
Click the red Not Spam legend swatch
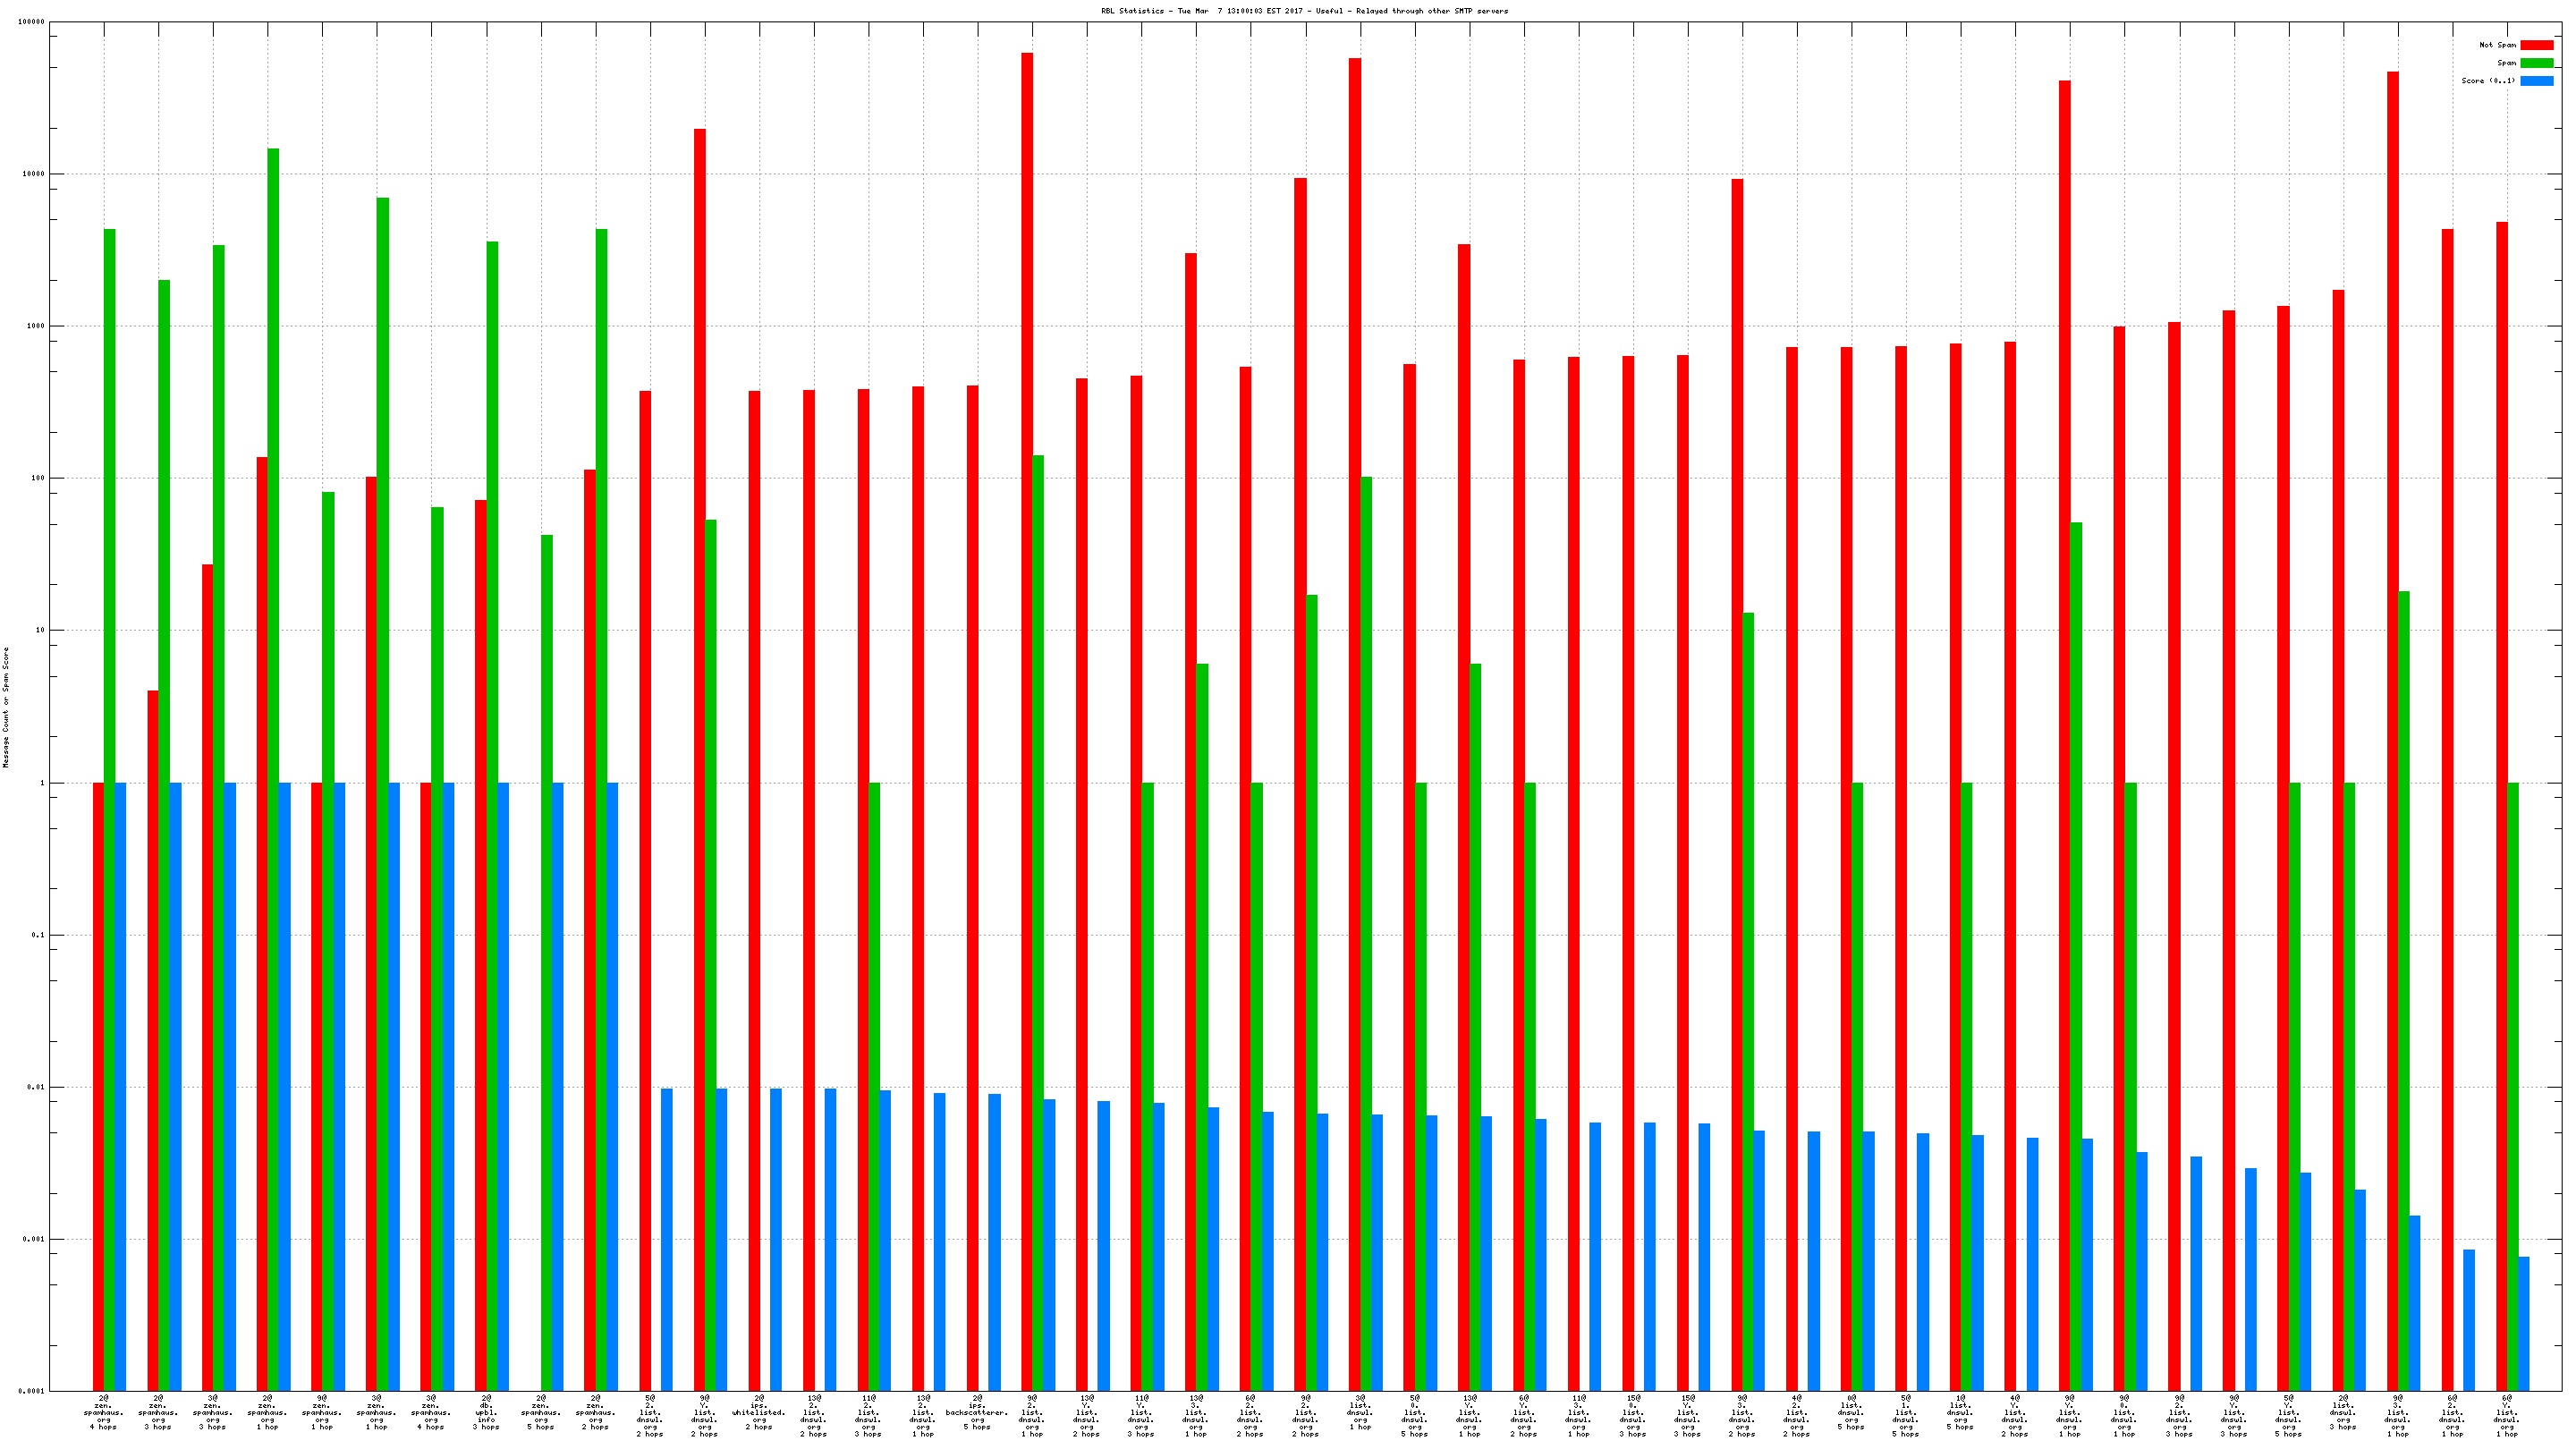pos(2536,45)
